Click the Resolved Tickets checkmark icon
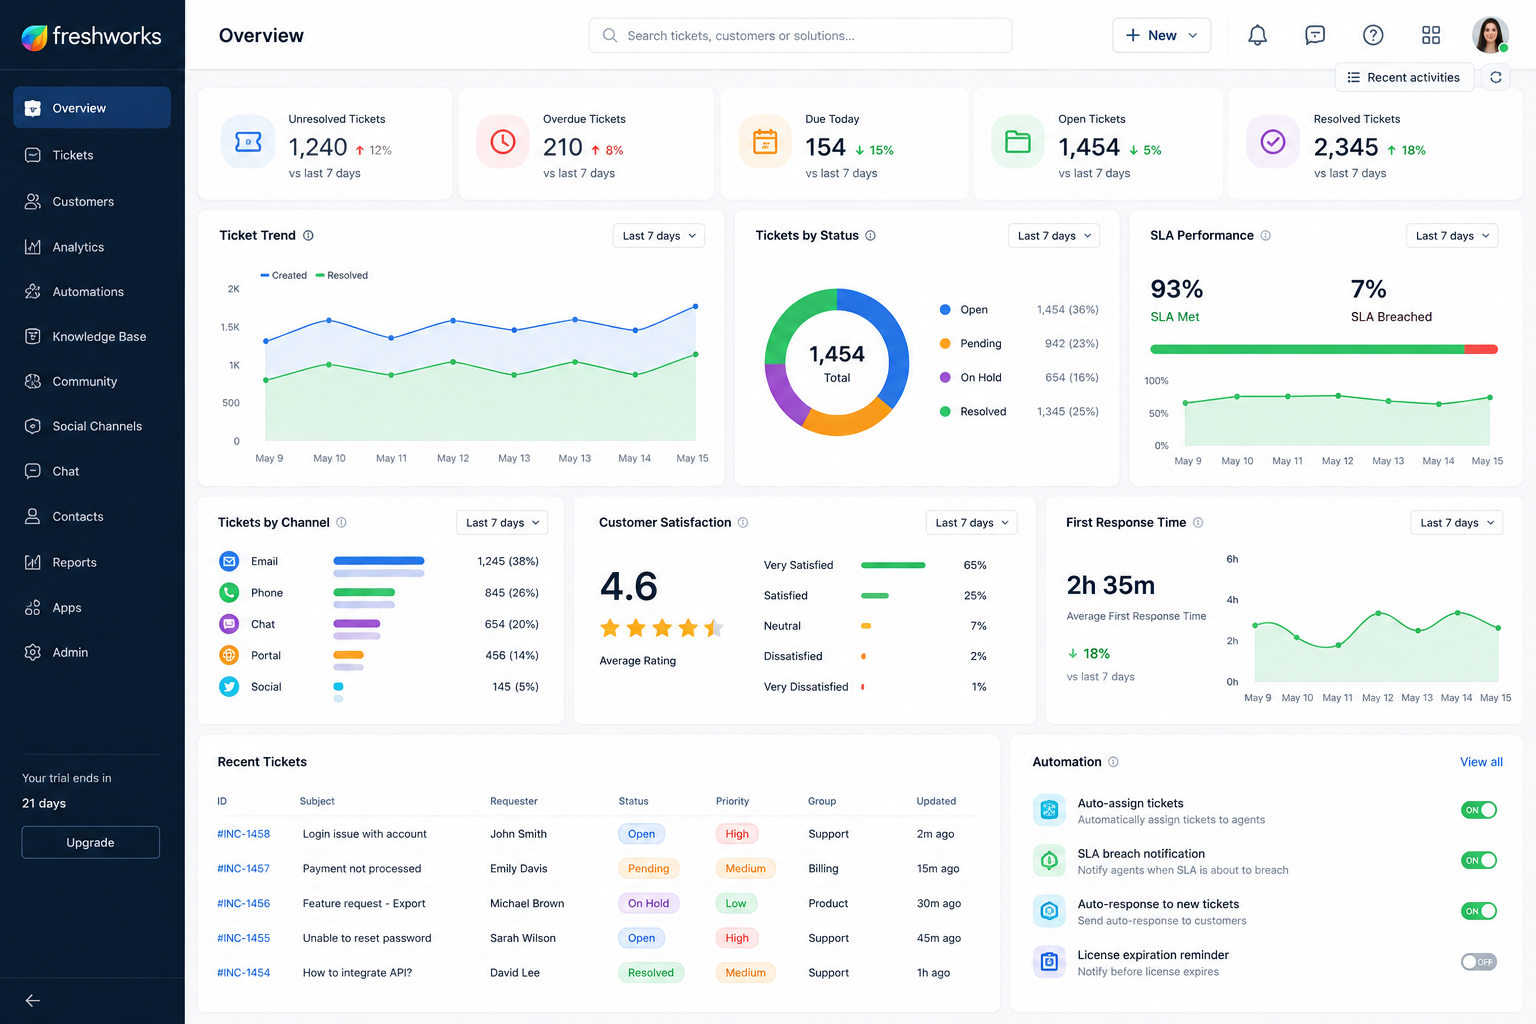1536x1024 pixels. coord(1273,142)
